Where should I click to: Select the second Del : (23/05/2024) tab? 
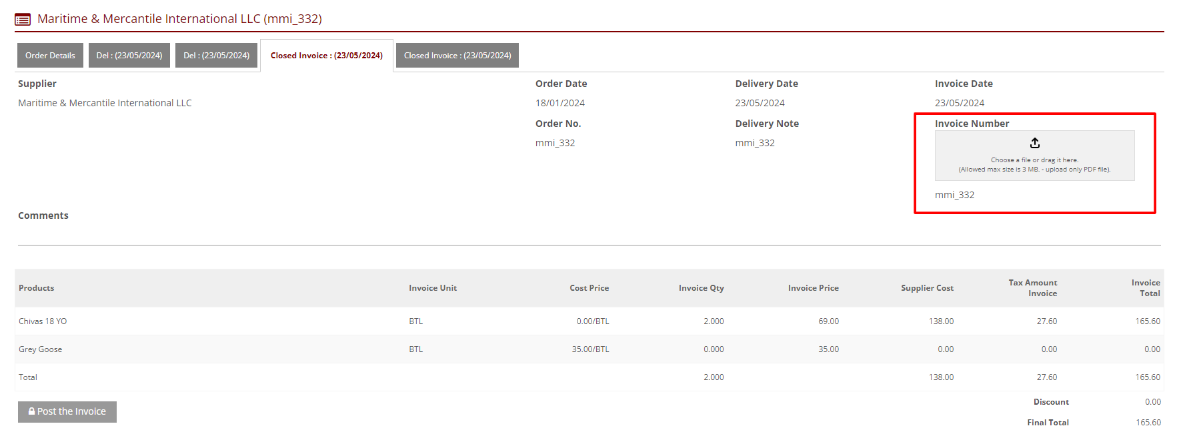pos(215,55)
